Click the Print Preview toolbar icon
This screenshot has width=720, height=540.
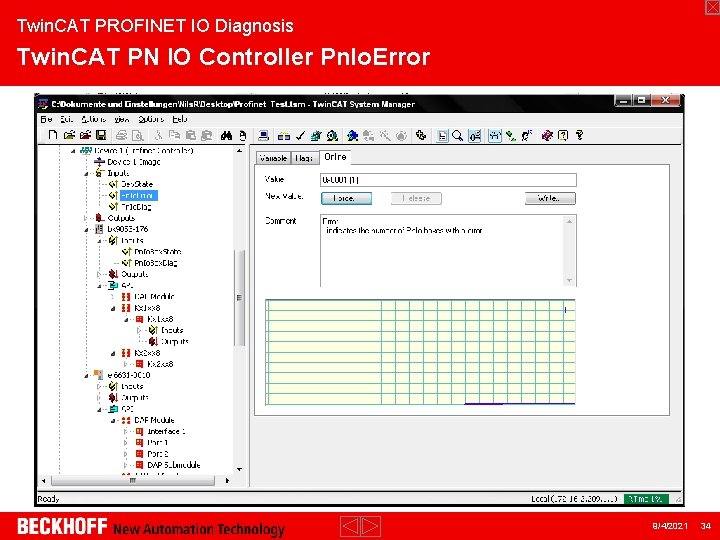point(138,135)
